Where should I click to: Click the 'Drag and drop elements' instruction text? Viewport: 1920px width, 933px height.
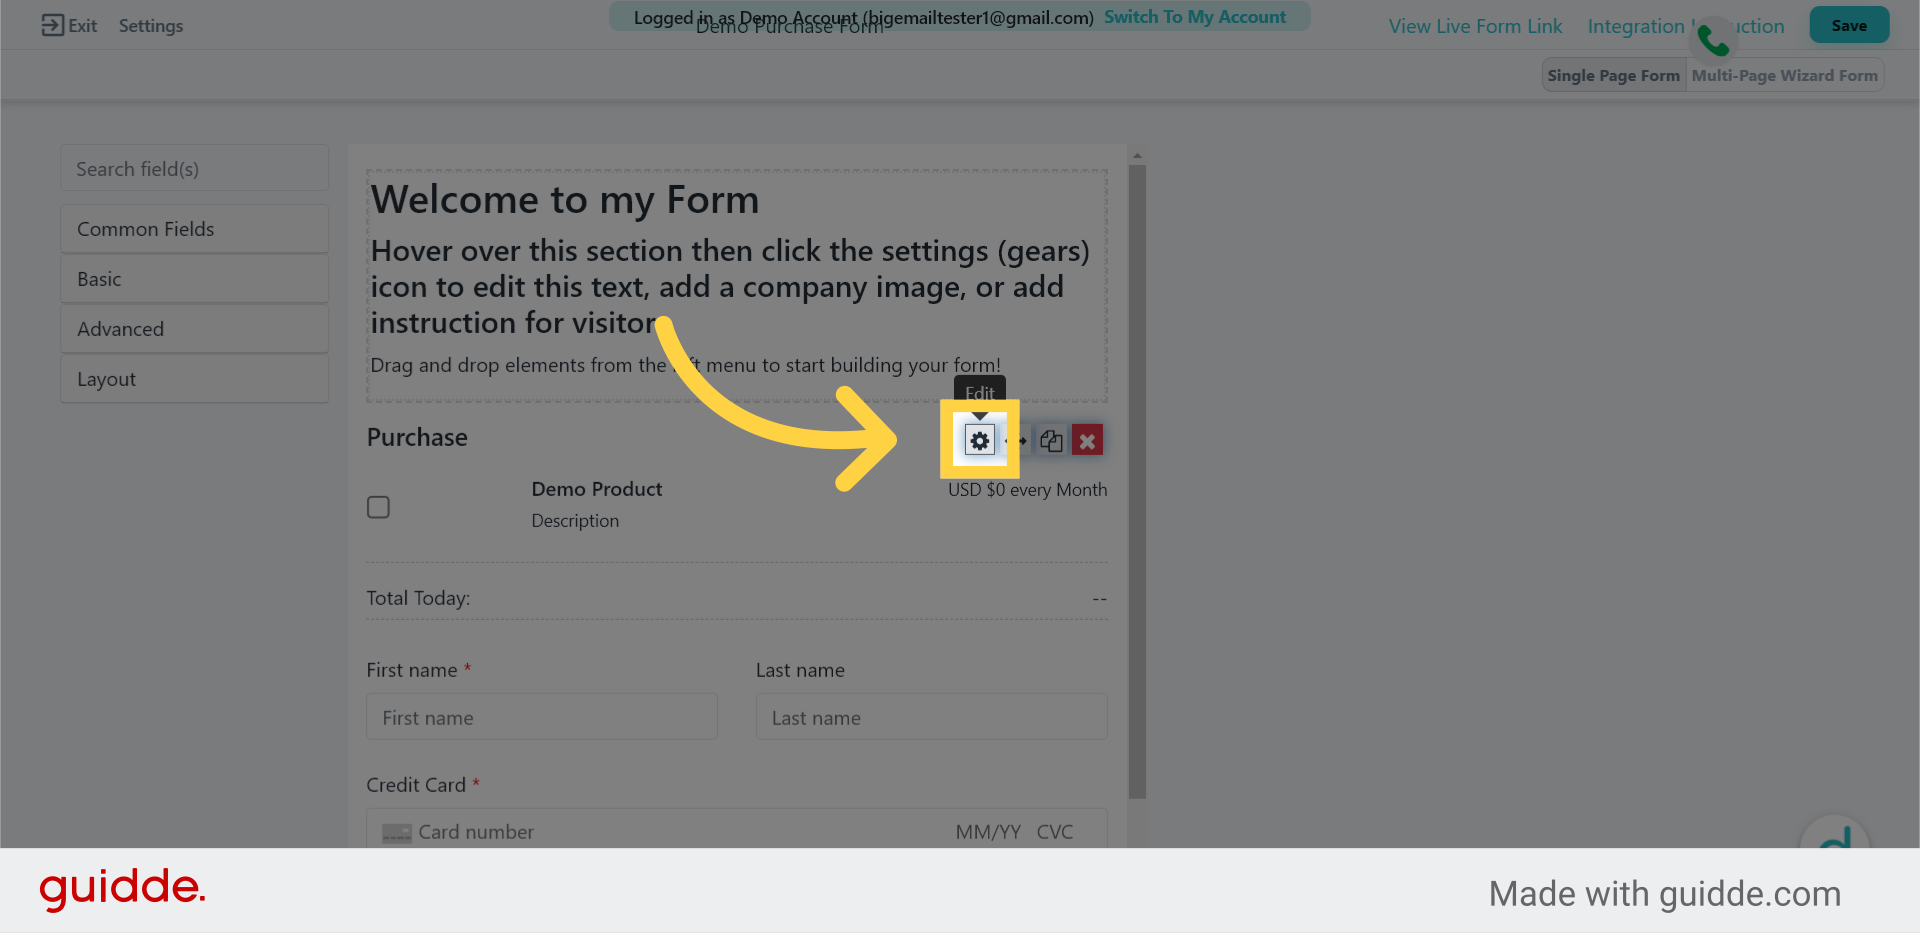[685, 365]
